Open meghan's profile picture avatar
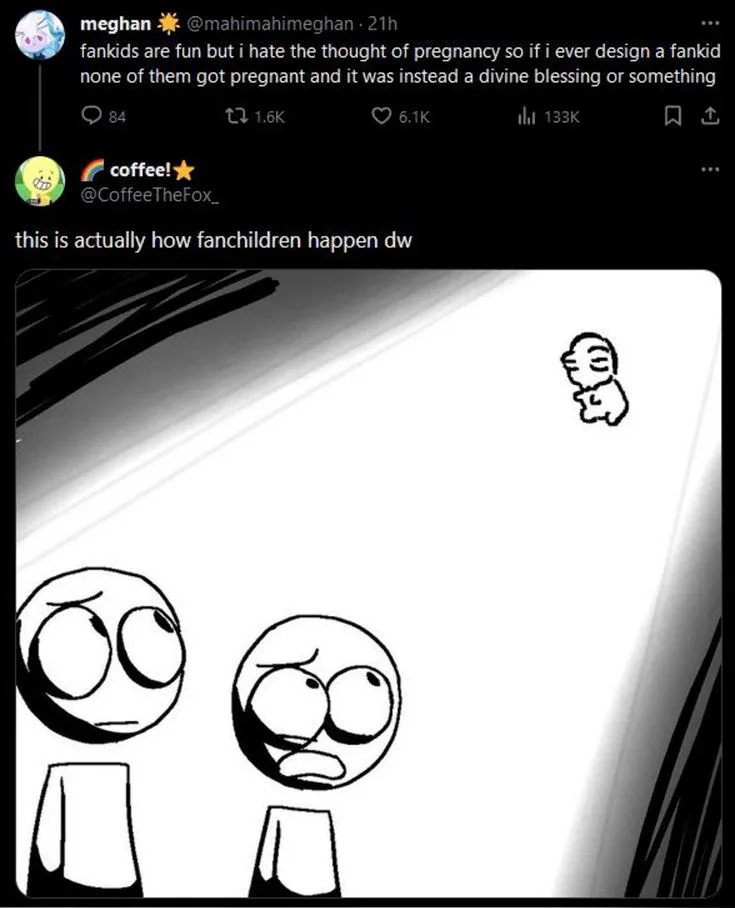735x908 pixels. (40, 34)
